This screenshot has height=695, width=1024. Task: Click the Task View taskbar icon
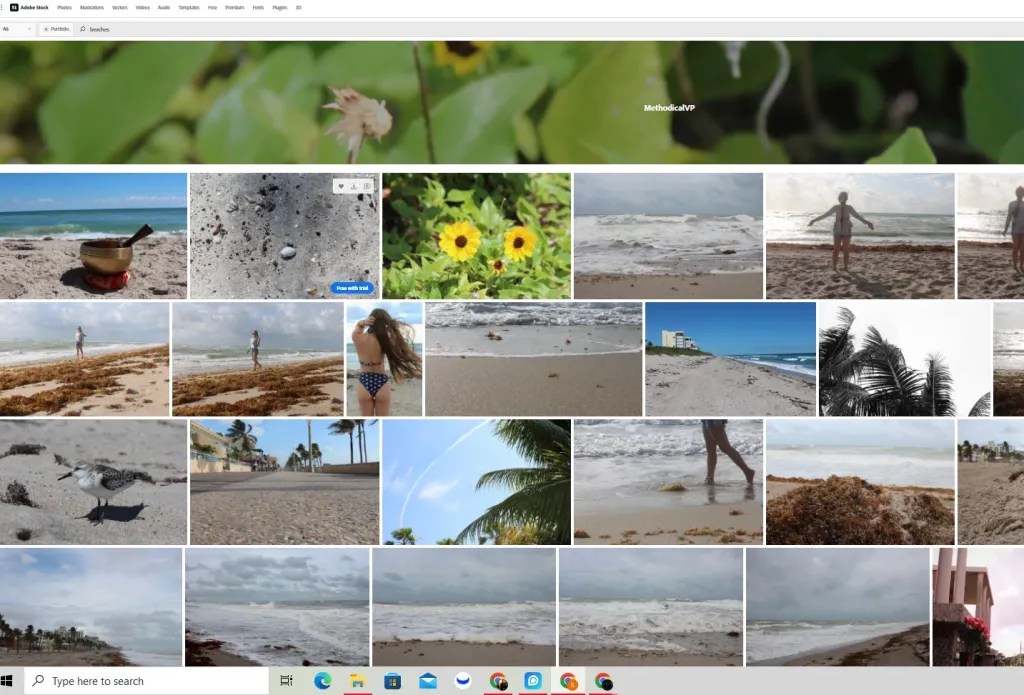(x=287, y=681)
